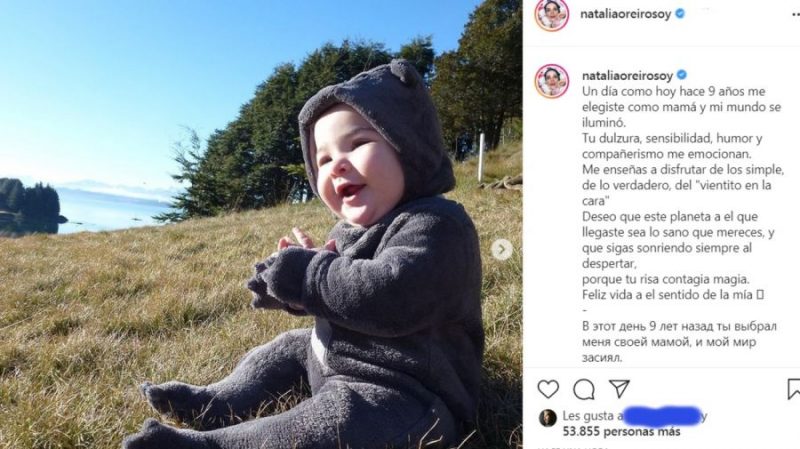The width and height of the screenshot is (800, 449).
Task: Click the Feliz vida caption line
Action: coord(673,294)
